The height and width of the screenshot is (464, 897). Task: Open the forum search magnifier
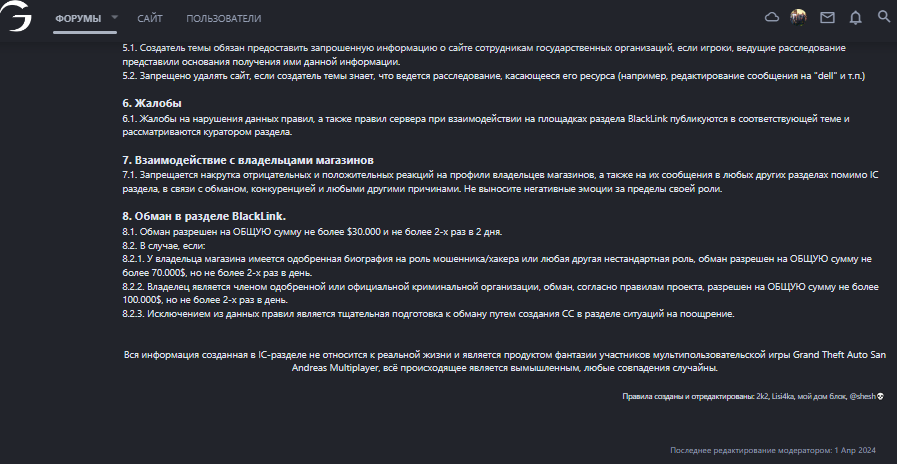tap(883, 17)
